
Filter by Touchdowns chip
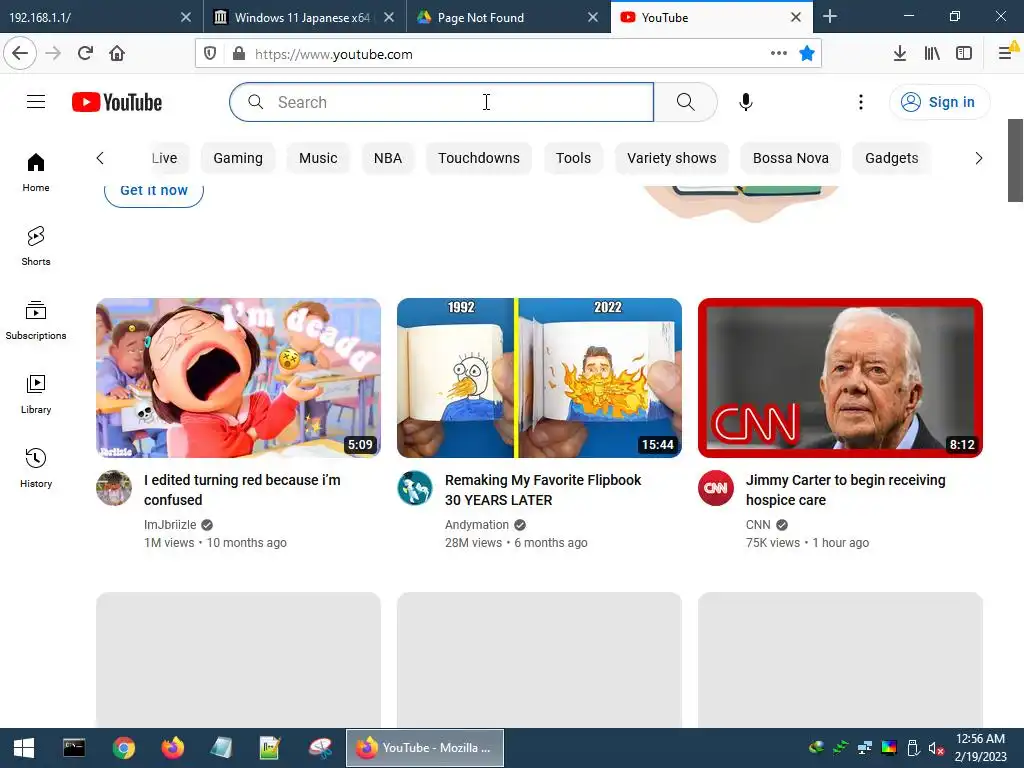[479, 158]
